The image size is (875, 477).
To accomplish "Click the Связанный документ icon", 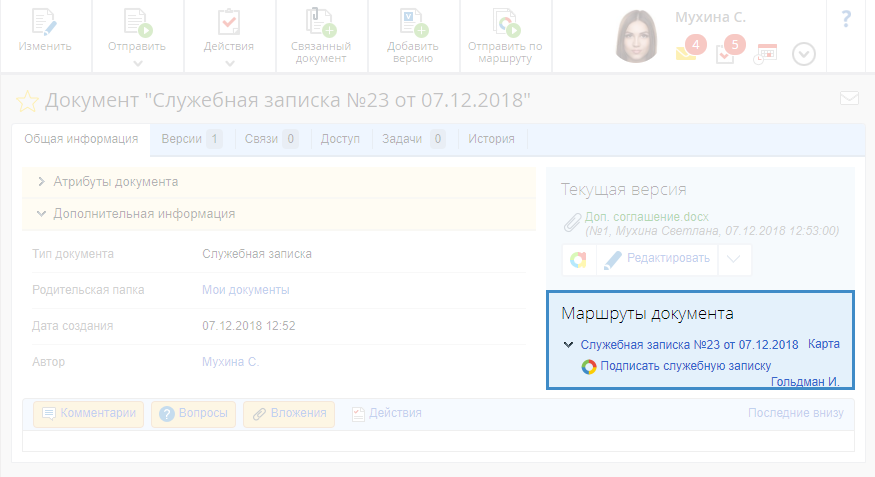I will [321, 24].
